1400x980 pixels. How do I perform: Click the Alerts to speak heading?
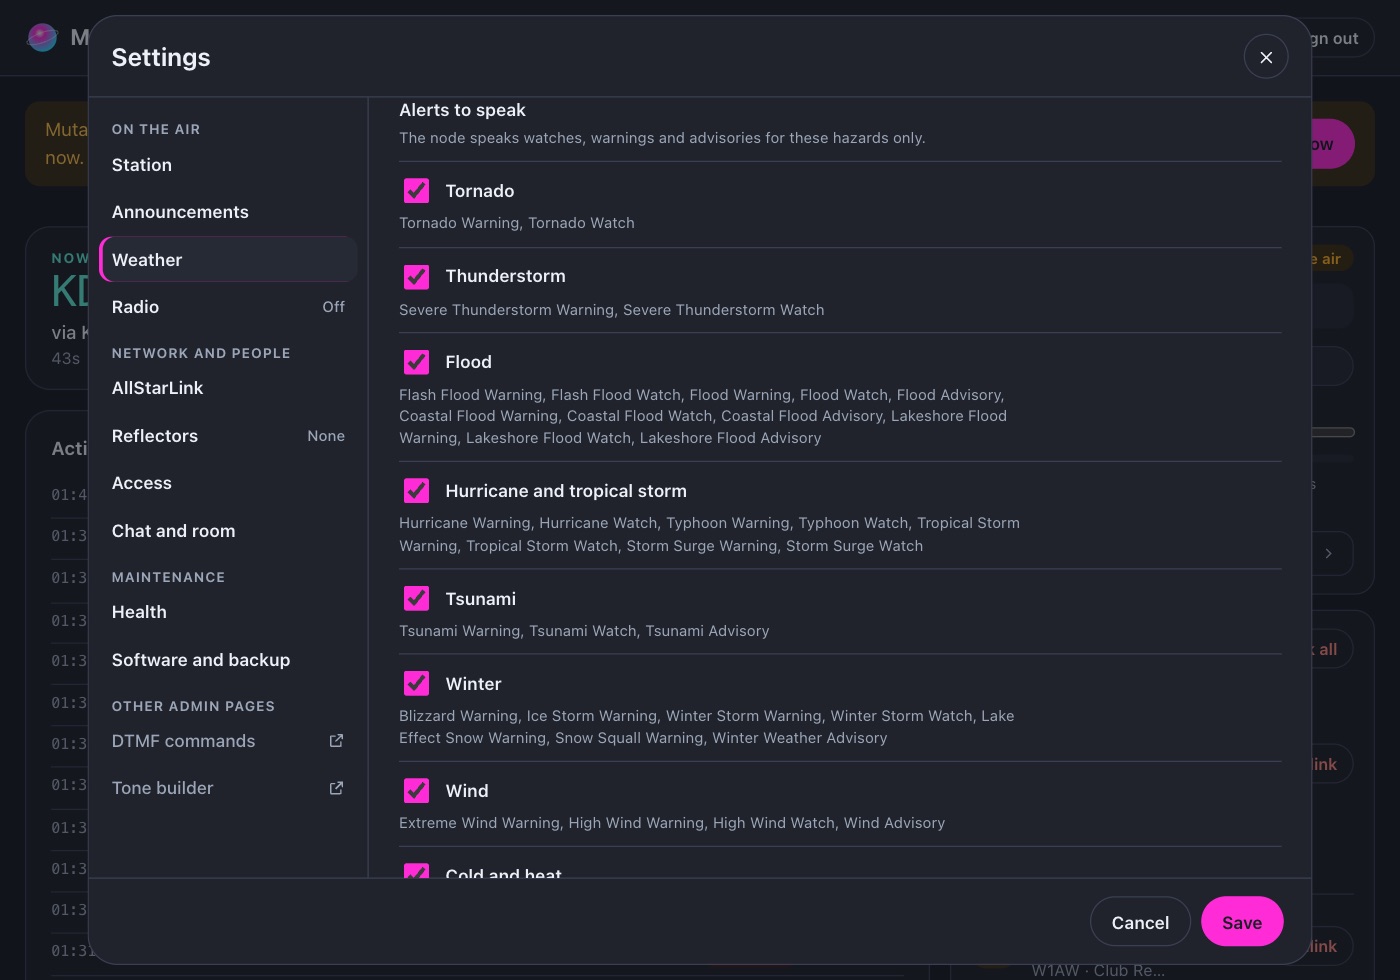point(462,110)
